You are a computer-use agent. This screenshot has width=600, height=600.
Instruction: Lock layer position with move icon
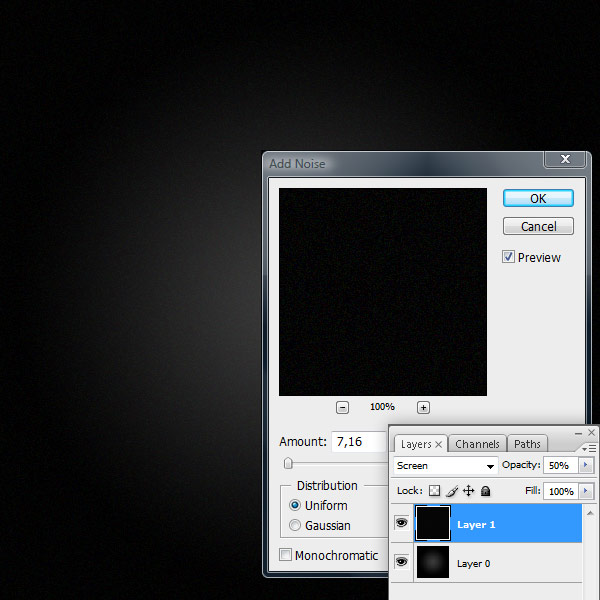[x=469, y=491]
